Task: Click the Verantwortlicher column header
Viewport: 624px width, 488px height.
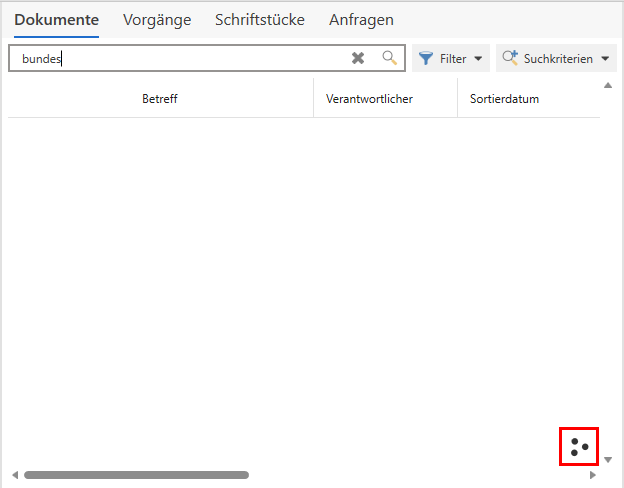Action: click(x=369, y=99)
